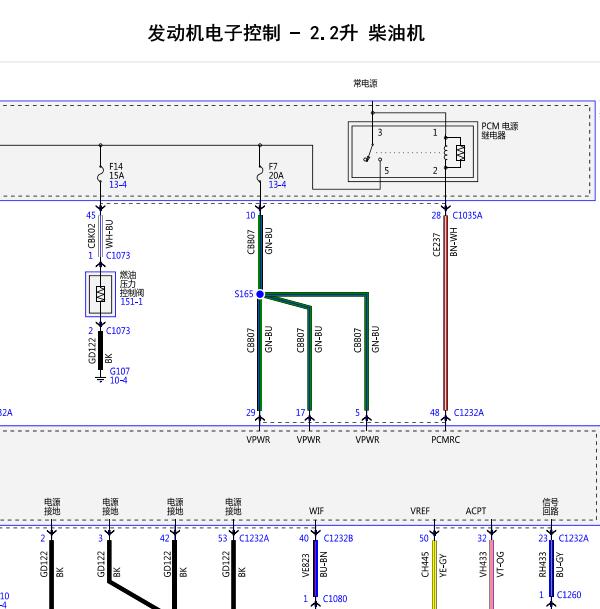Open the 151-1 fuel valve reference
The width and height of the screenshot is (600, 609).
point(132,302)
